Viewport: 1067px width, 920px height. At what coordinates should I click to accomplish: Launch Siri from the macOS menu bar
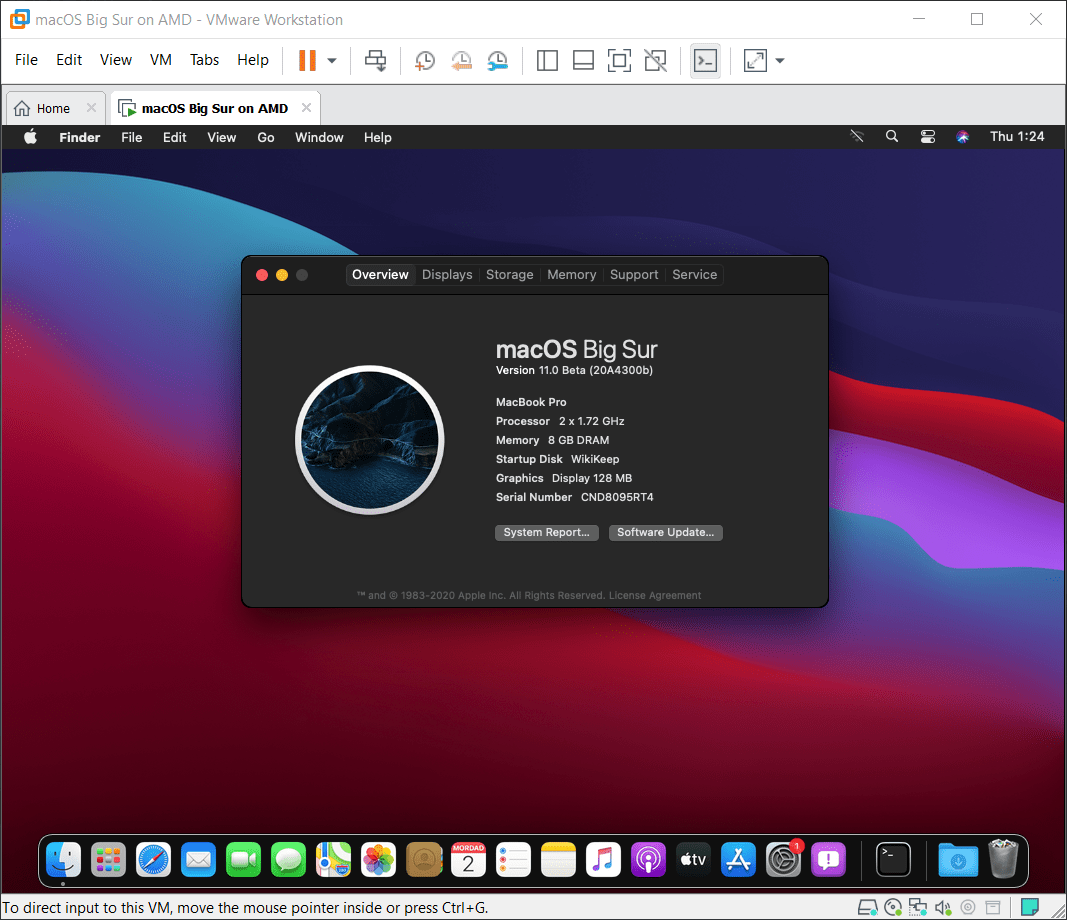(x=962, y=137)
